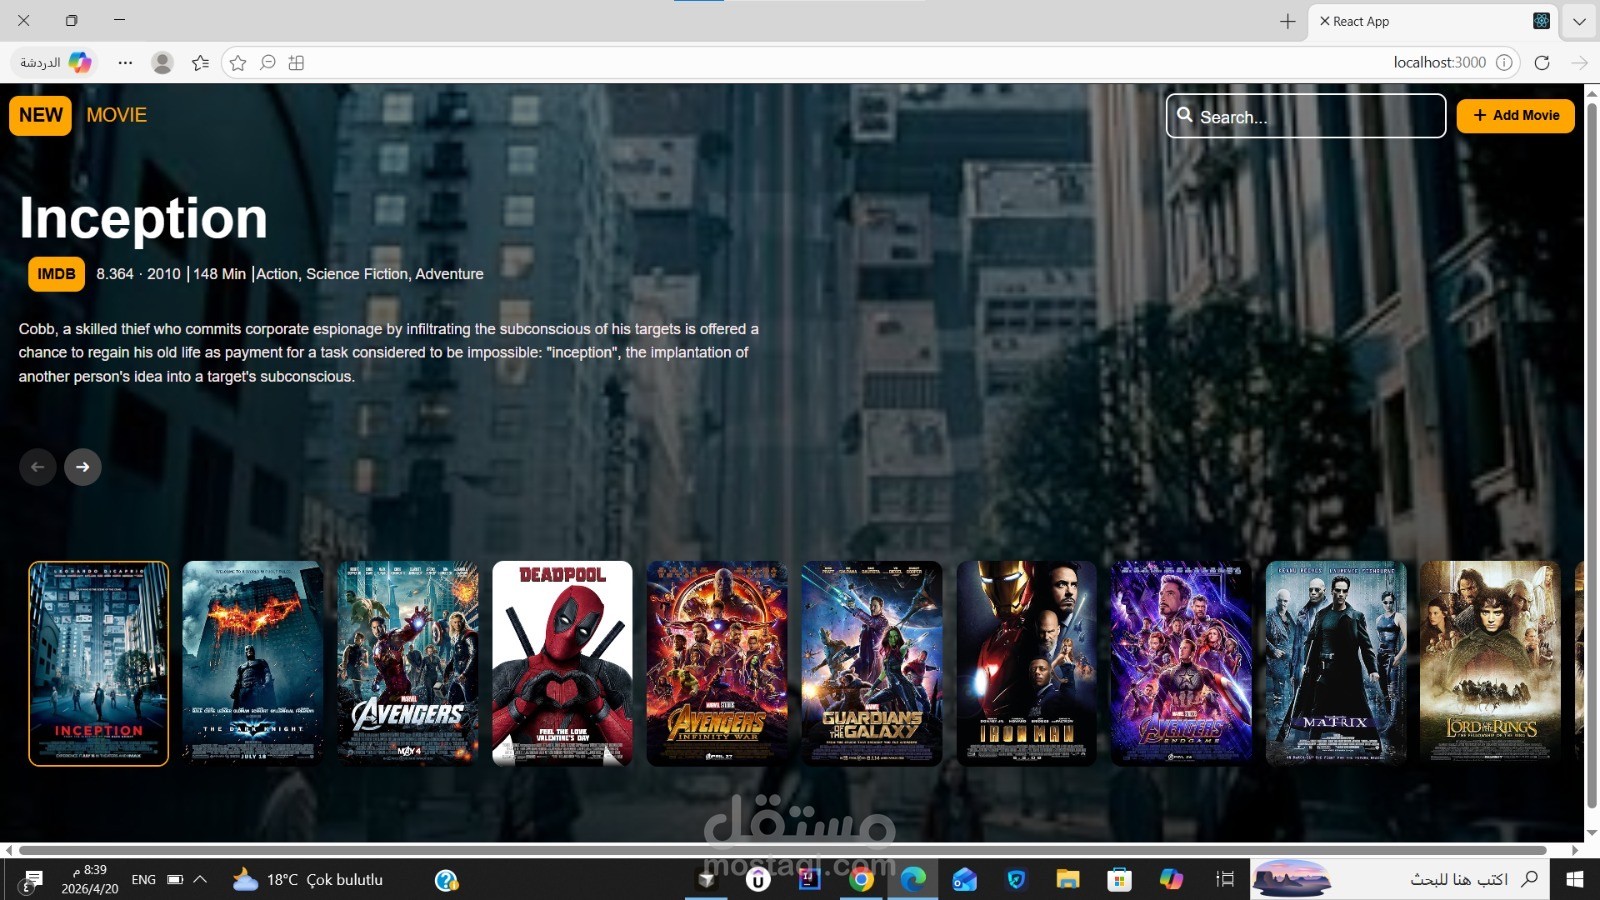The image size is (1600, 900).
Task: Select the Inception poster thumbnail
Action: click(x=99, y=664)
